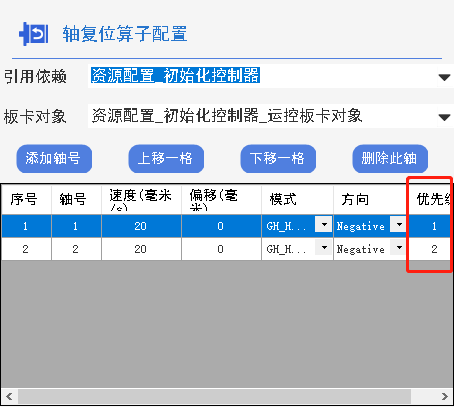This screenshot has height=407, width=454.
Task: Click the 优先级 cell in row 2
Action: point(431,249)
